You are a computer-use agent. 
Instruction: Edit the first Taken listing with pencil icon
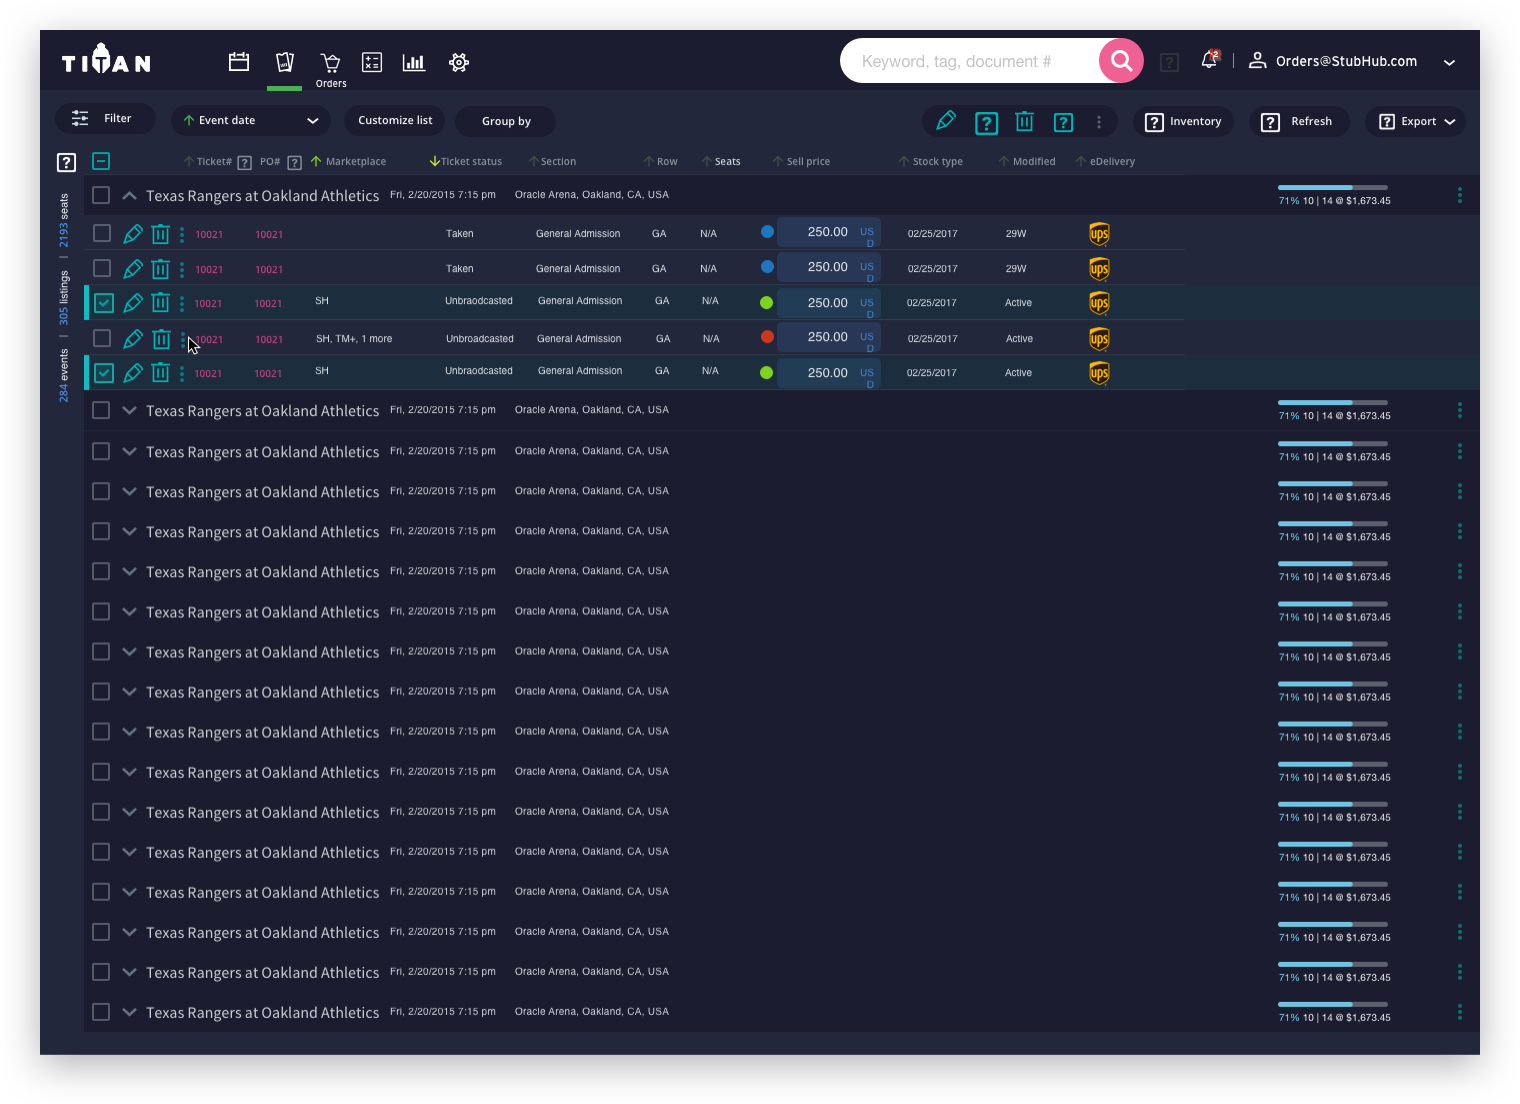coord(133,234)
